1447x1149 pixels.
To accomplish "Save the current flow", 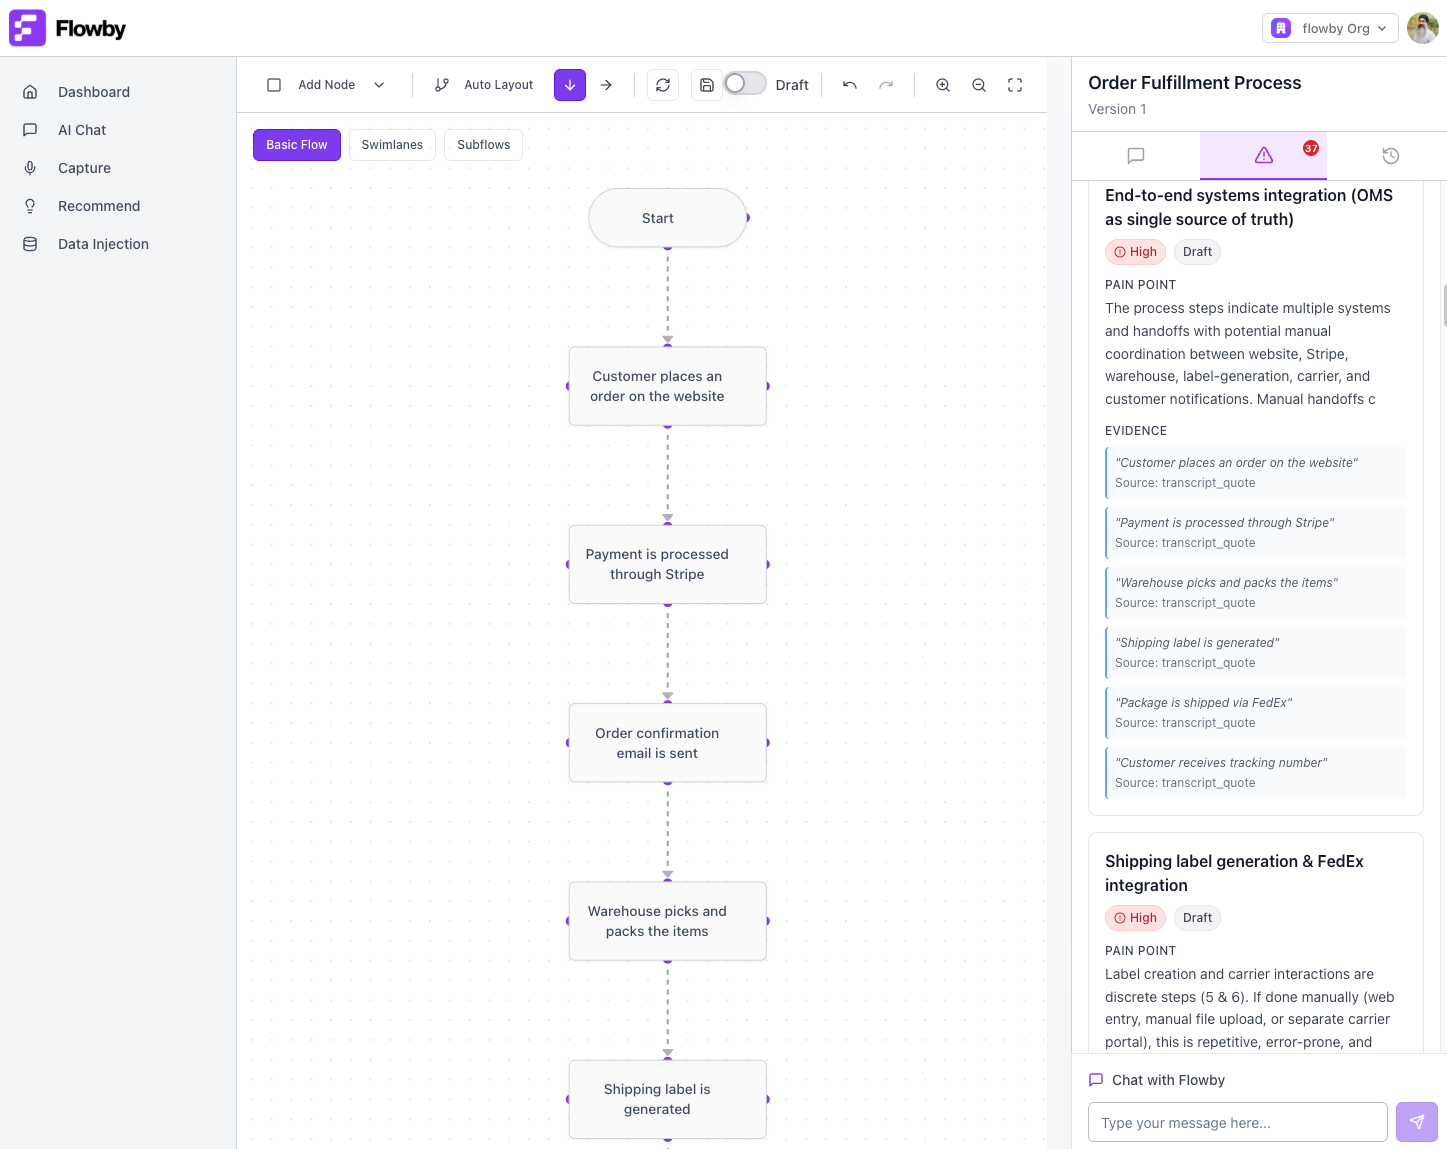I will 706,85.
